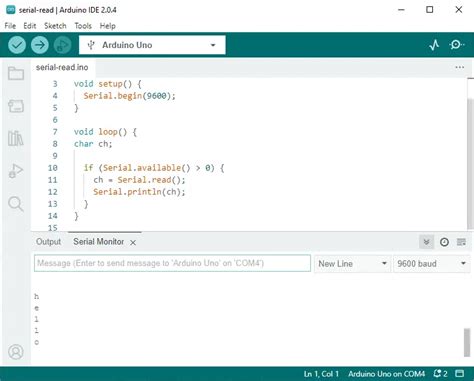Click the Verify sketch checkmark button
This screenshot has height=381, width=474.
coord(17,45)
